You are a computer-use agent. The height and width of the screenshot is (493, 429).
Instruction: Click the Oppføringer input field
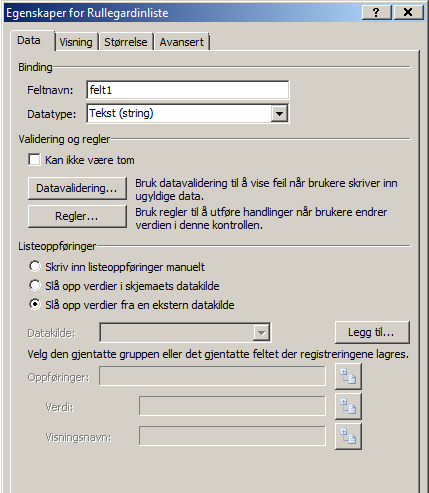coord(212,376)
